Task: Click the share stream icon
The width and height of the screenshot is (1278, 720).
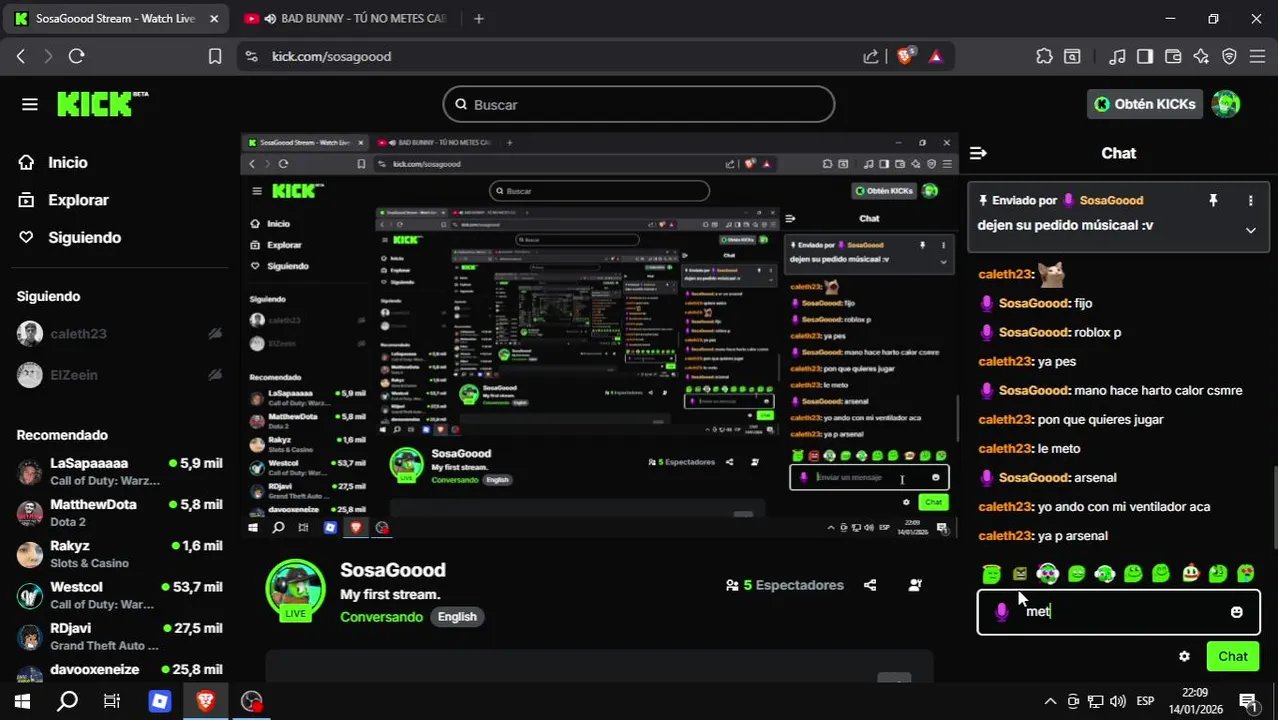Action: coord(870,585)
